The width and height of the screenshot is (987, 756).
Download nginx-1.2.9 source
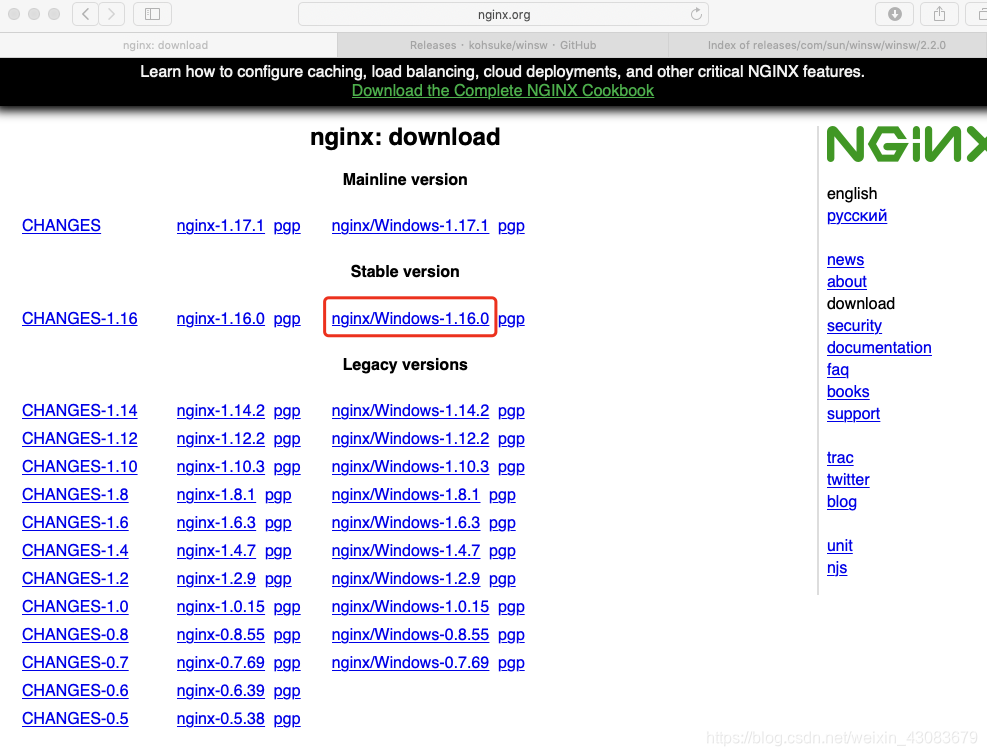tap(216, 578)
